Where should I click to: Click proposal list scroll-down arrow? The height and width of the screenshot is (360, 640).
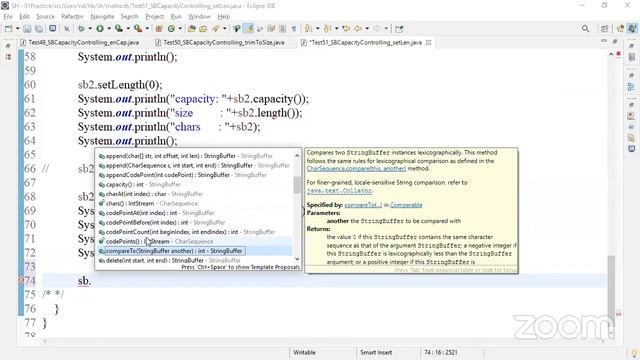(x=297, y=259)
